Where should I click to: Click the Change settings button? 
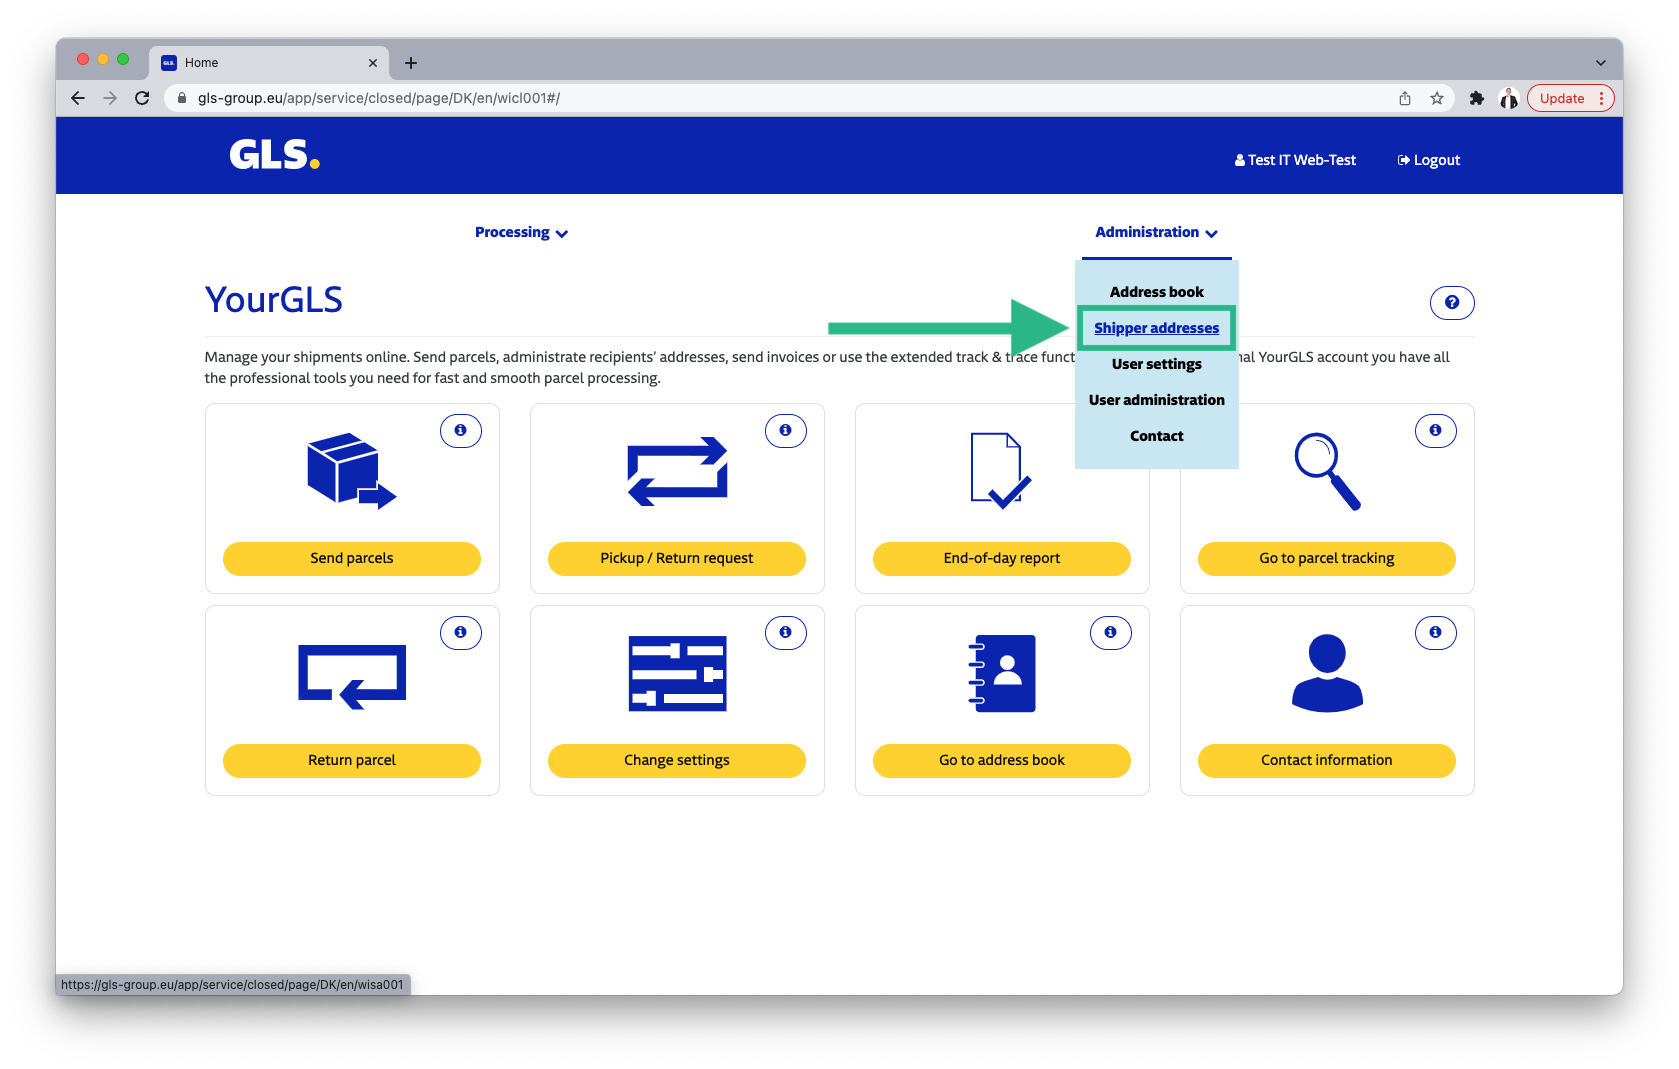(x=677, y=760)
